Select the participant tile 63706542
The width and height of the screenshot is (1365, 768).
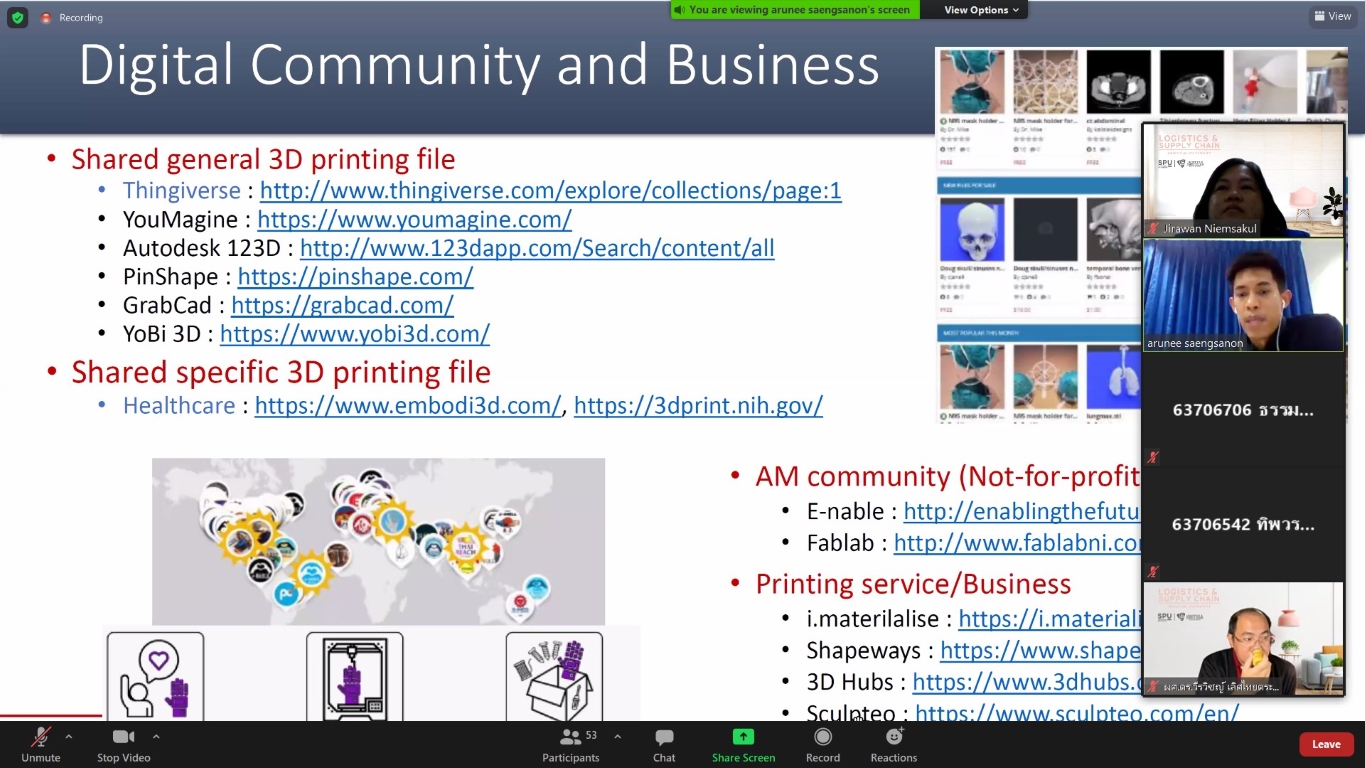click(1243, 524)
